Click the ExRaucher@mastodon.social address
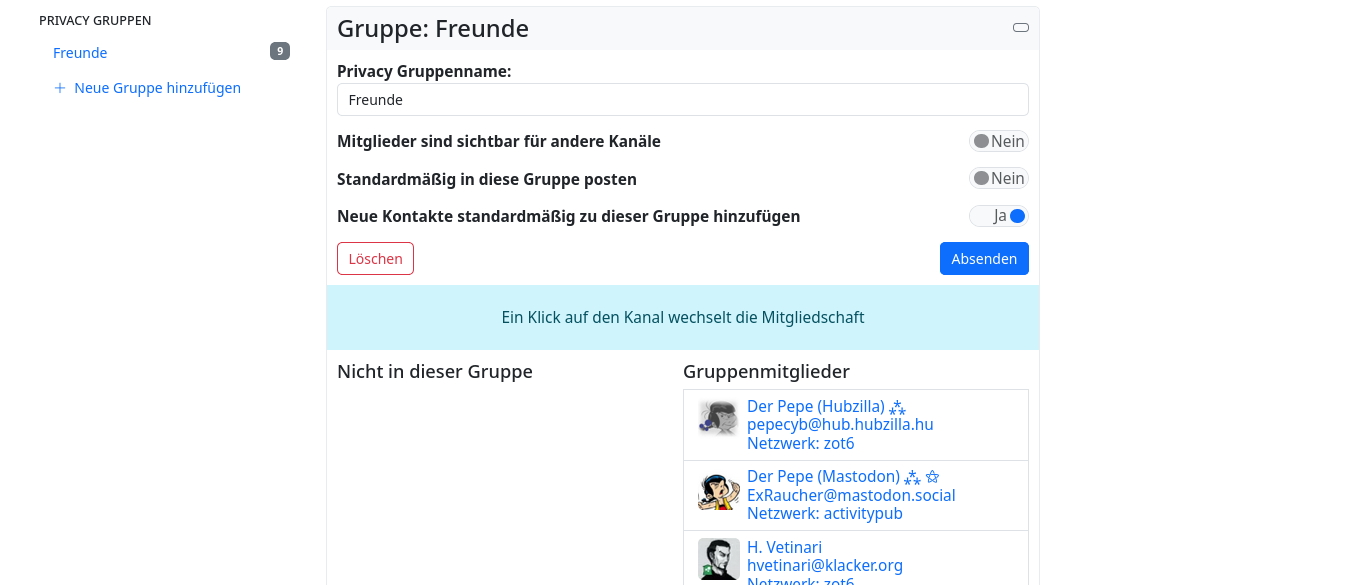Screen dimensions: 1365x585 tap(851, 495)
